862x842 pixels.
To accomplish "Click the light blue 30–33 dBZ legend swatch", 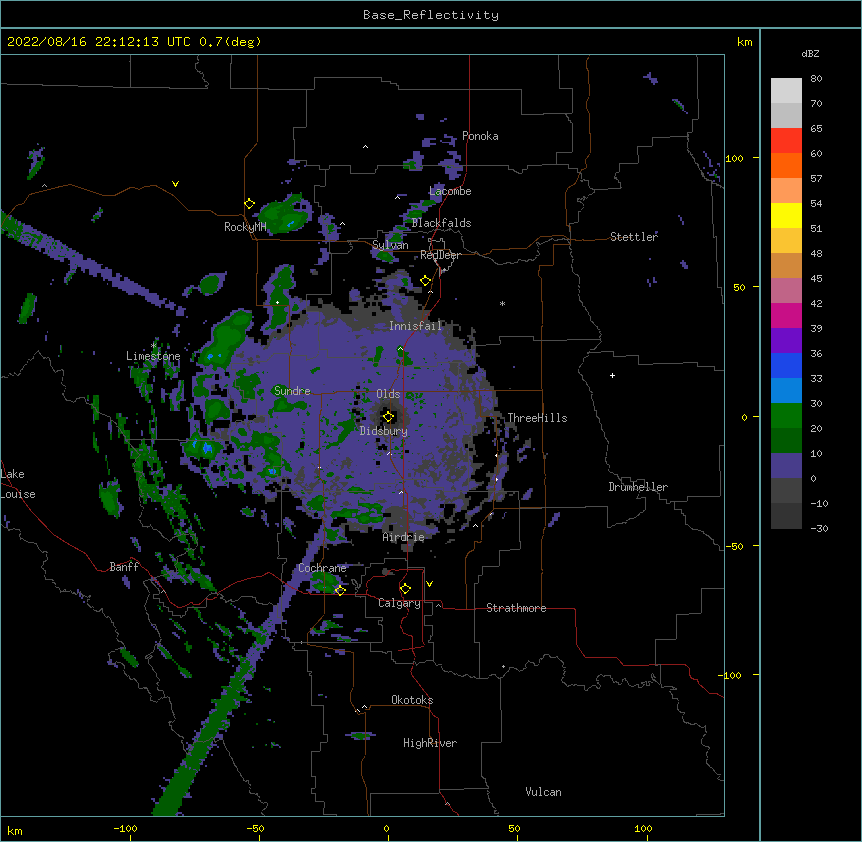I will coord(786,391).
